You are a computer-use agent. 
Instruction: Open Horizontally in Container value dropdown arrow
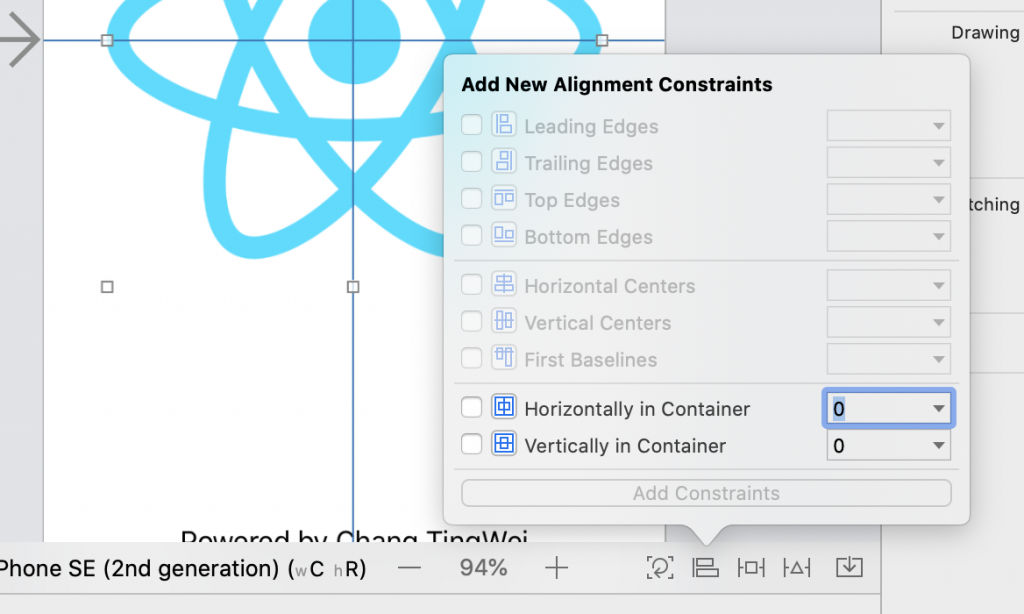(938, 409)
